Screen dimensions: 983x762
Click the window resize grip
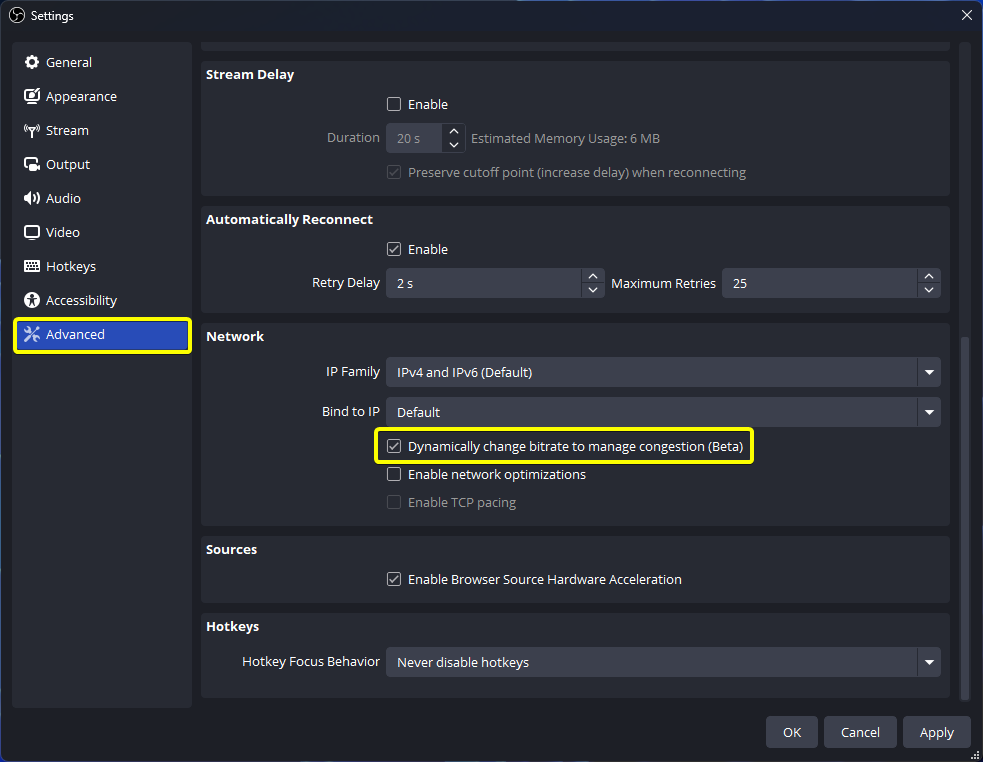click(x=975, y=755)
